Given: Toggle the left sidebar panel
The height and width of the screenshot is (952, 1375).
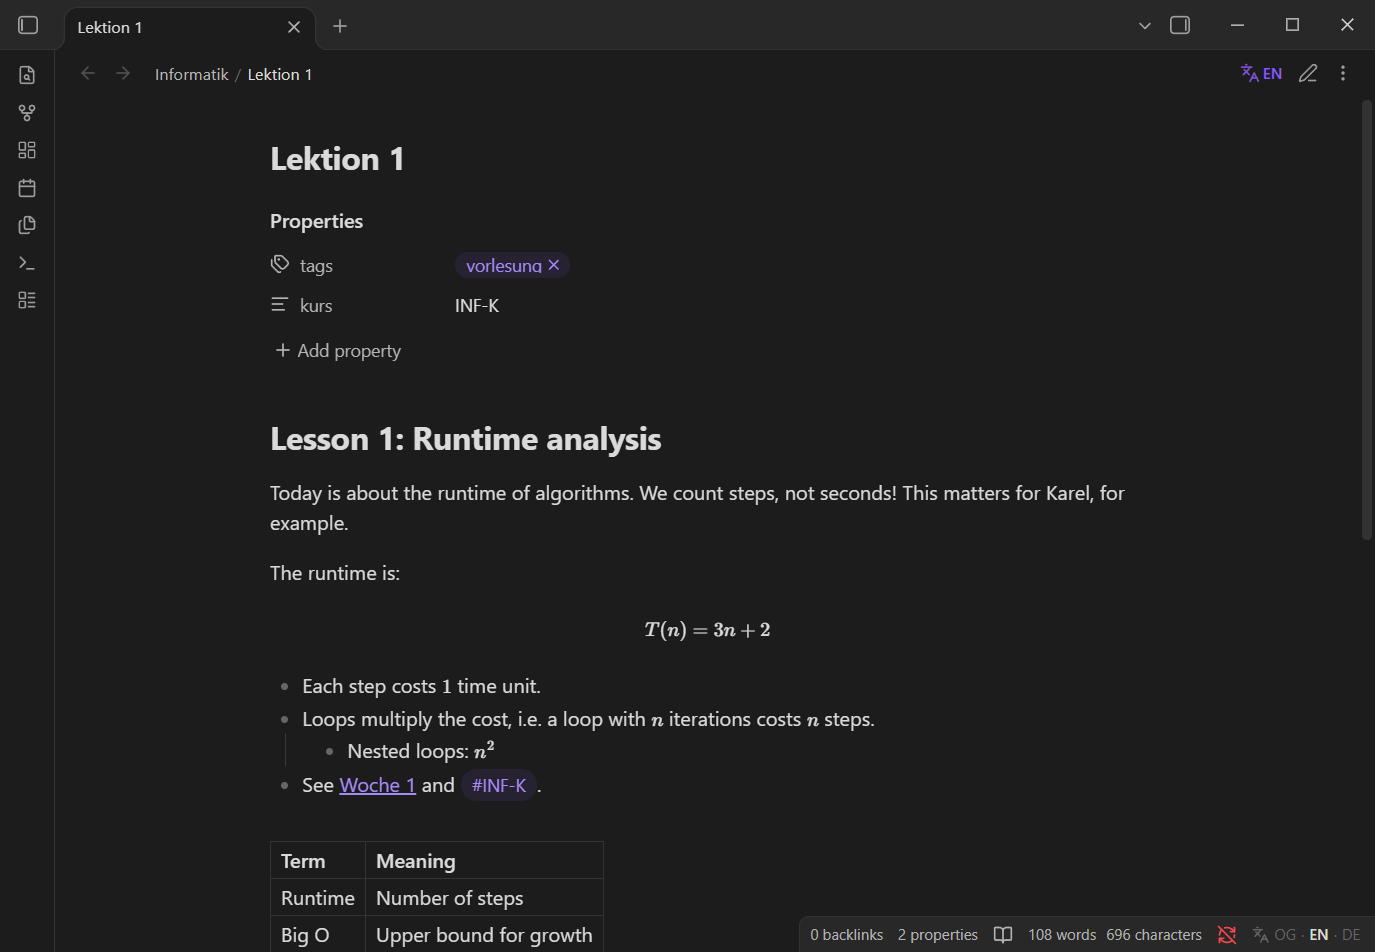Looking at the screenshot, I should coord(28,25).
